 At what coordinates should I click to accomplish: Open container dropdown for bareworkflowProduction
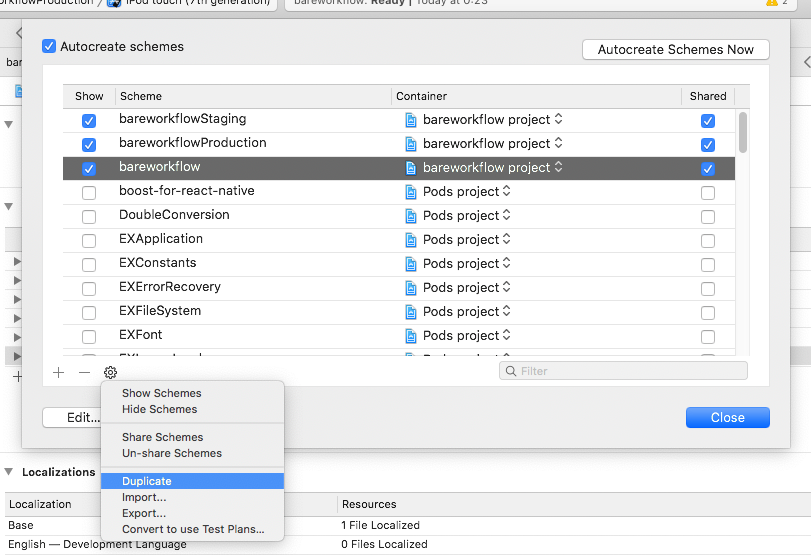(x=559, y=143)
